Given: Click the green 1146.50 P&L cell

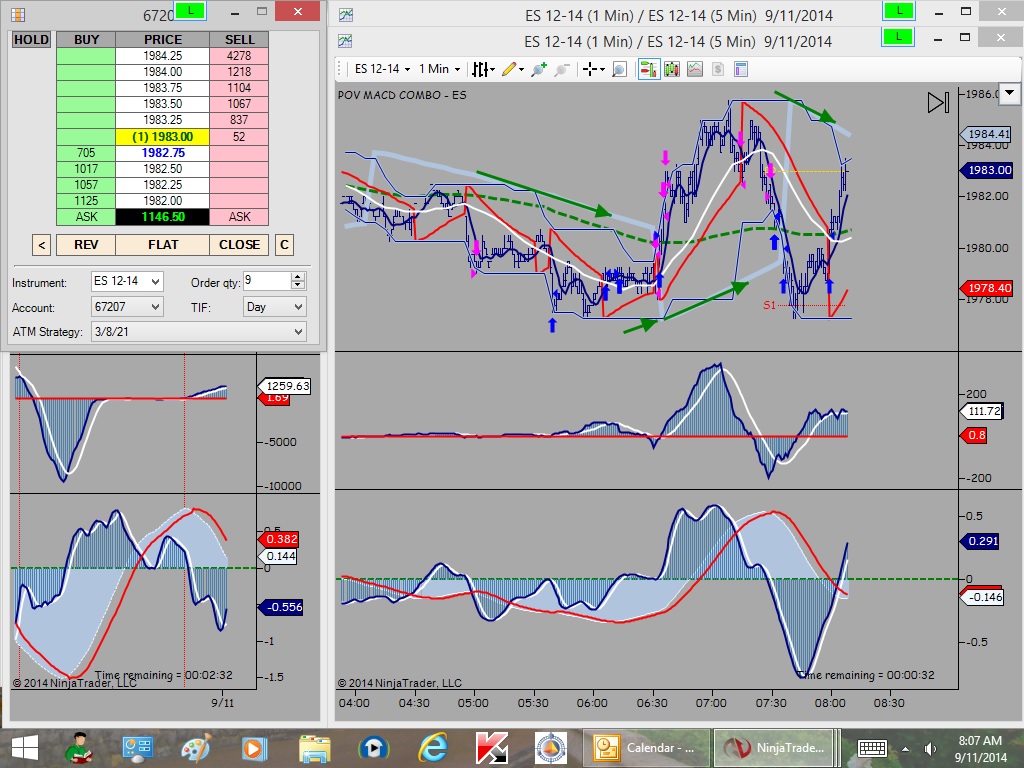Looking at the screenshot, I should (x=163, y=217).
